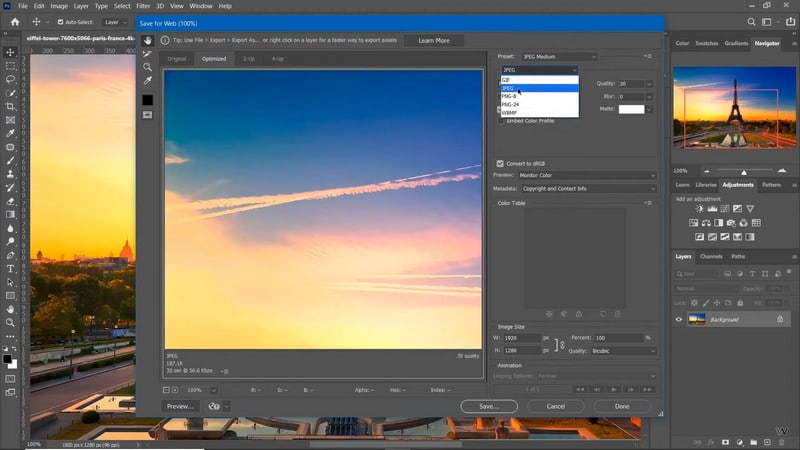This screenshot has height=450, width=800.
Task: Play the animation in Save for Web
Action: (x=614, y=389)
